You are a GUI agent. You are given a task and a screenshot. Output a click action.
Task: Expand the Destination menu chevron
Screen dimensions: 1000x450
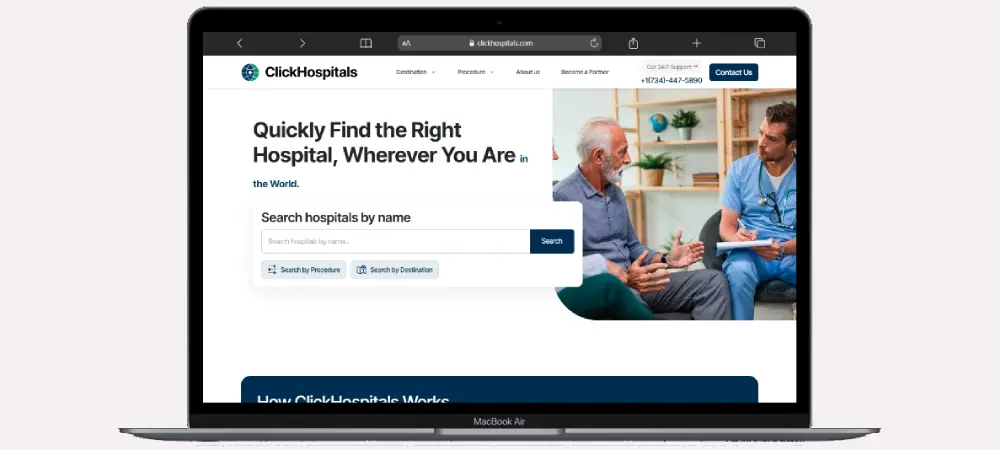(x=434, y=73)
